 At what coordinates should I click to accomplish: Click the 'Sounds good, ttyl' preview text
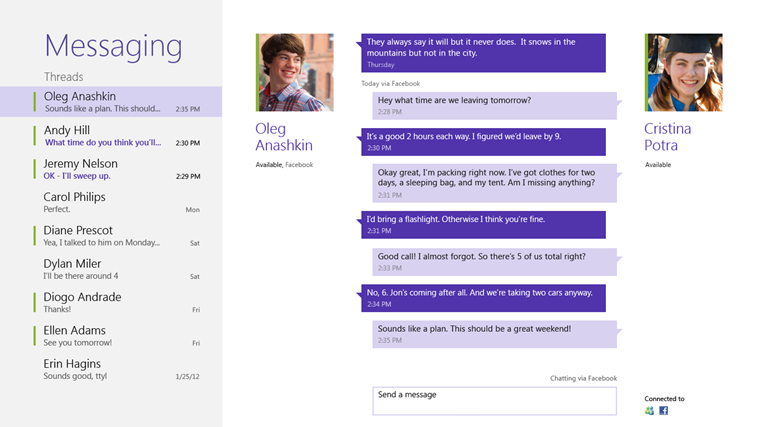click(75, 376)
